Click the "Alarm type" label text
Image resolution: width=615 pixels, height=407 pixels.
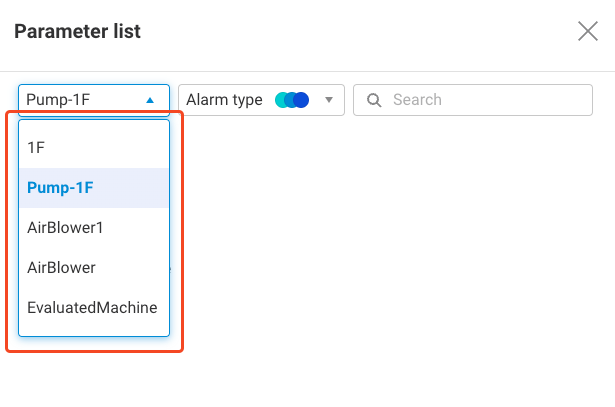(x=224, y=100)
